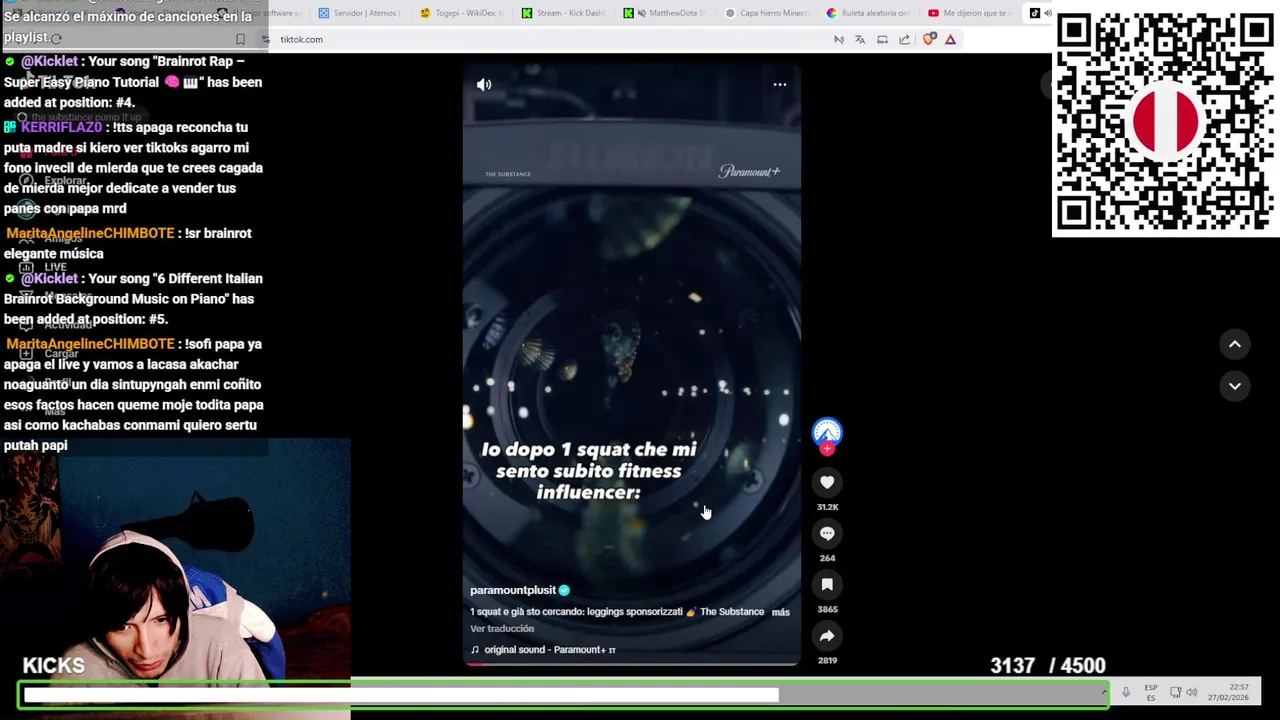Click the Brave Shields lion icon
The height and width of the screenshot is (720, 1280).
(x=929, y=39)
